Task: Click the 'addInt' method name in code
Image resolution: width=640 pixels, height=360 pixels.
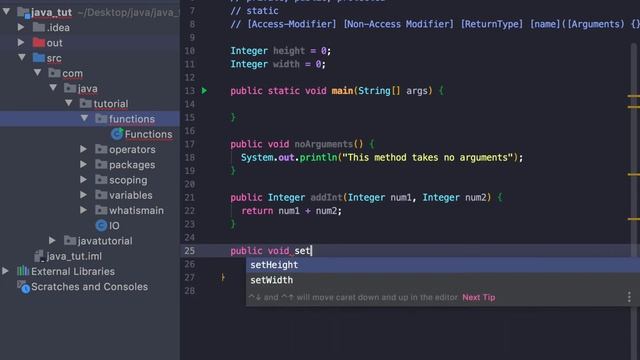Action: point(326,198)
